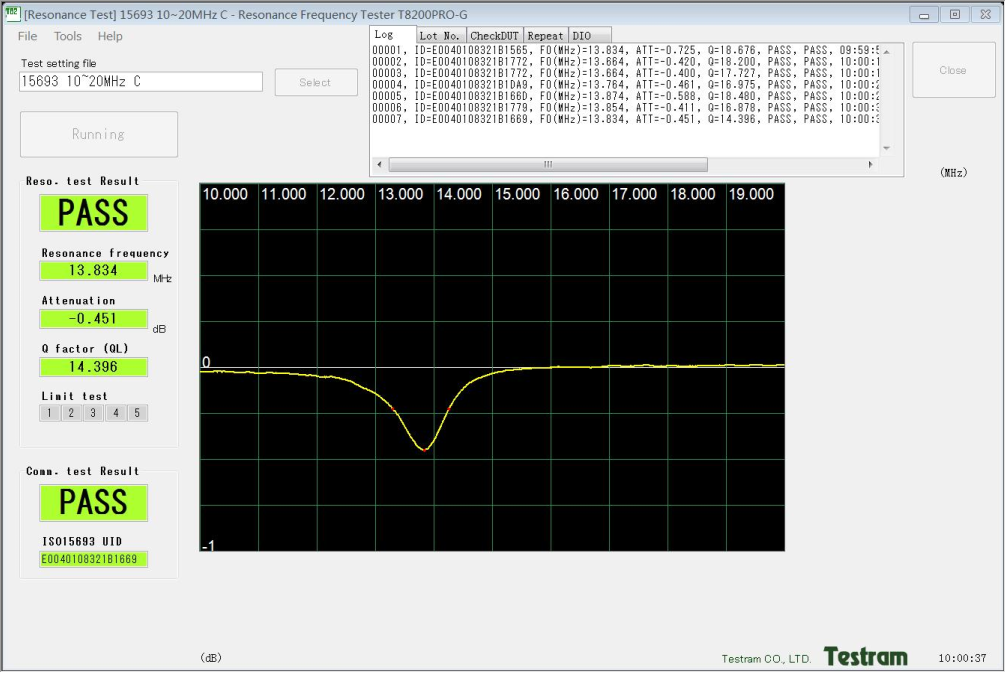Open the File menu
The height and width of the screenshot is (673, 1006).
27,36
